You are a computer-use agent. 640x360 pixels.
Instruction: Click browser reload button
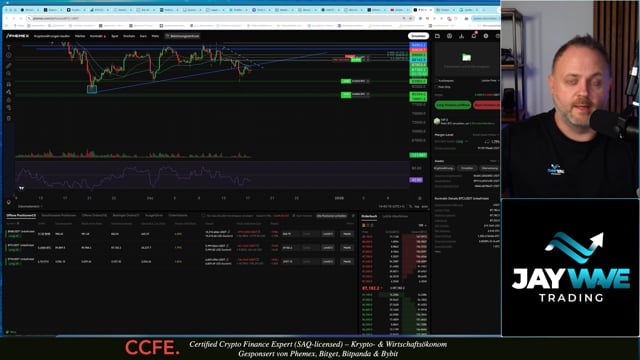click(x=20, y=18)
